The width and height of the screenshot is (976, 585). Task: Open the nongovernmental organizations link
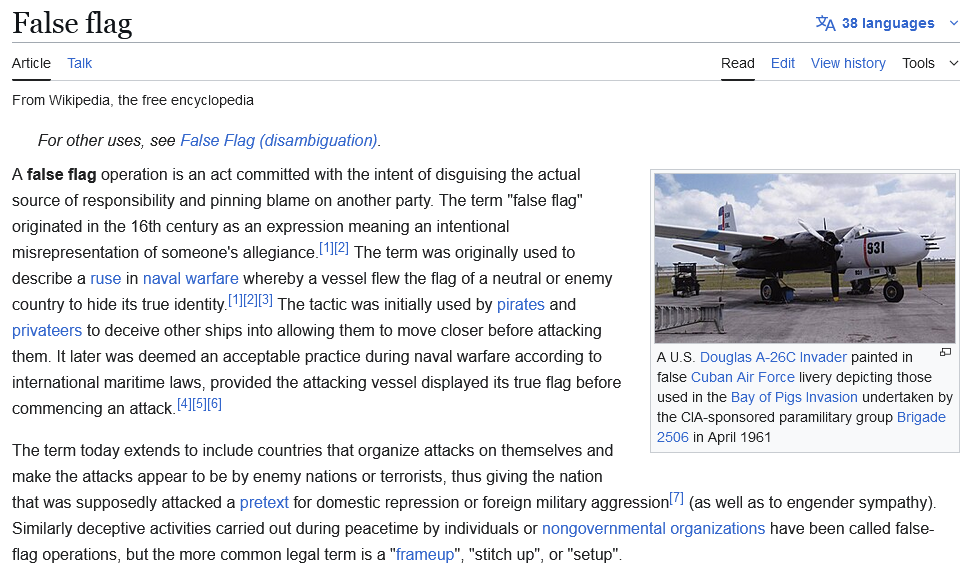click(x=653, y=528)
